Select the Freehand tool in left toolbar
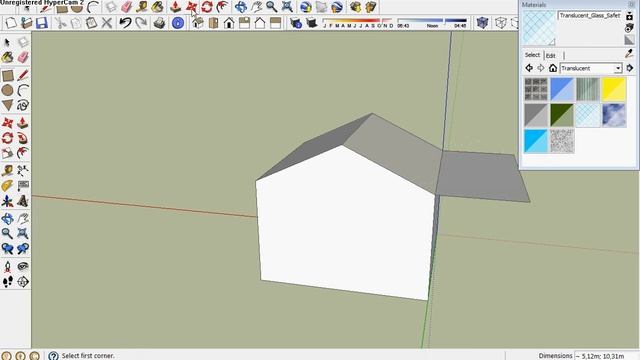The height and width of the screenshot is (360, 640). (23, 105)
